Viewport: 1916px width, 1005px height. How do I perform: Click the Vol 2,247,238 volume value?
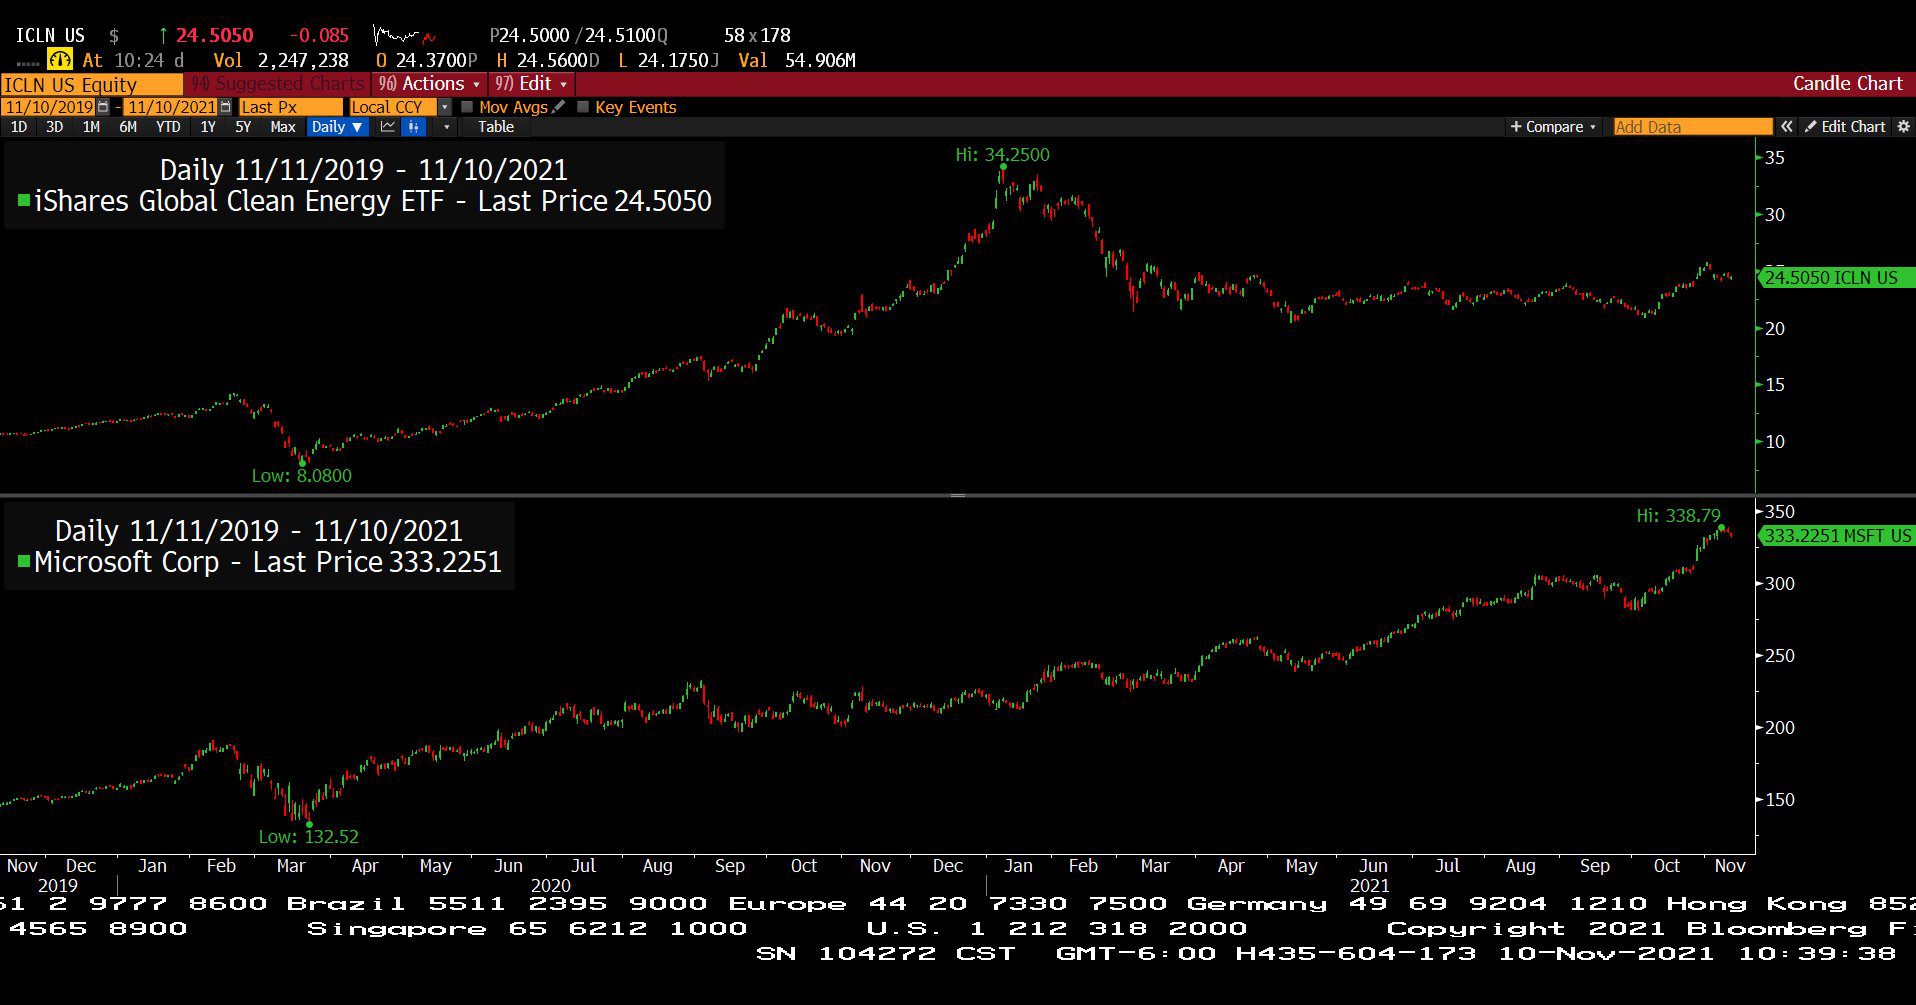281,60
